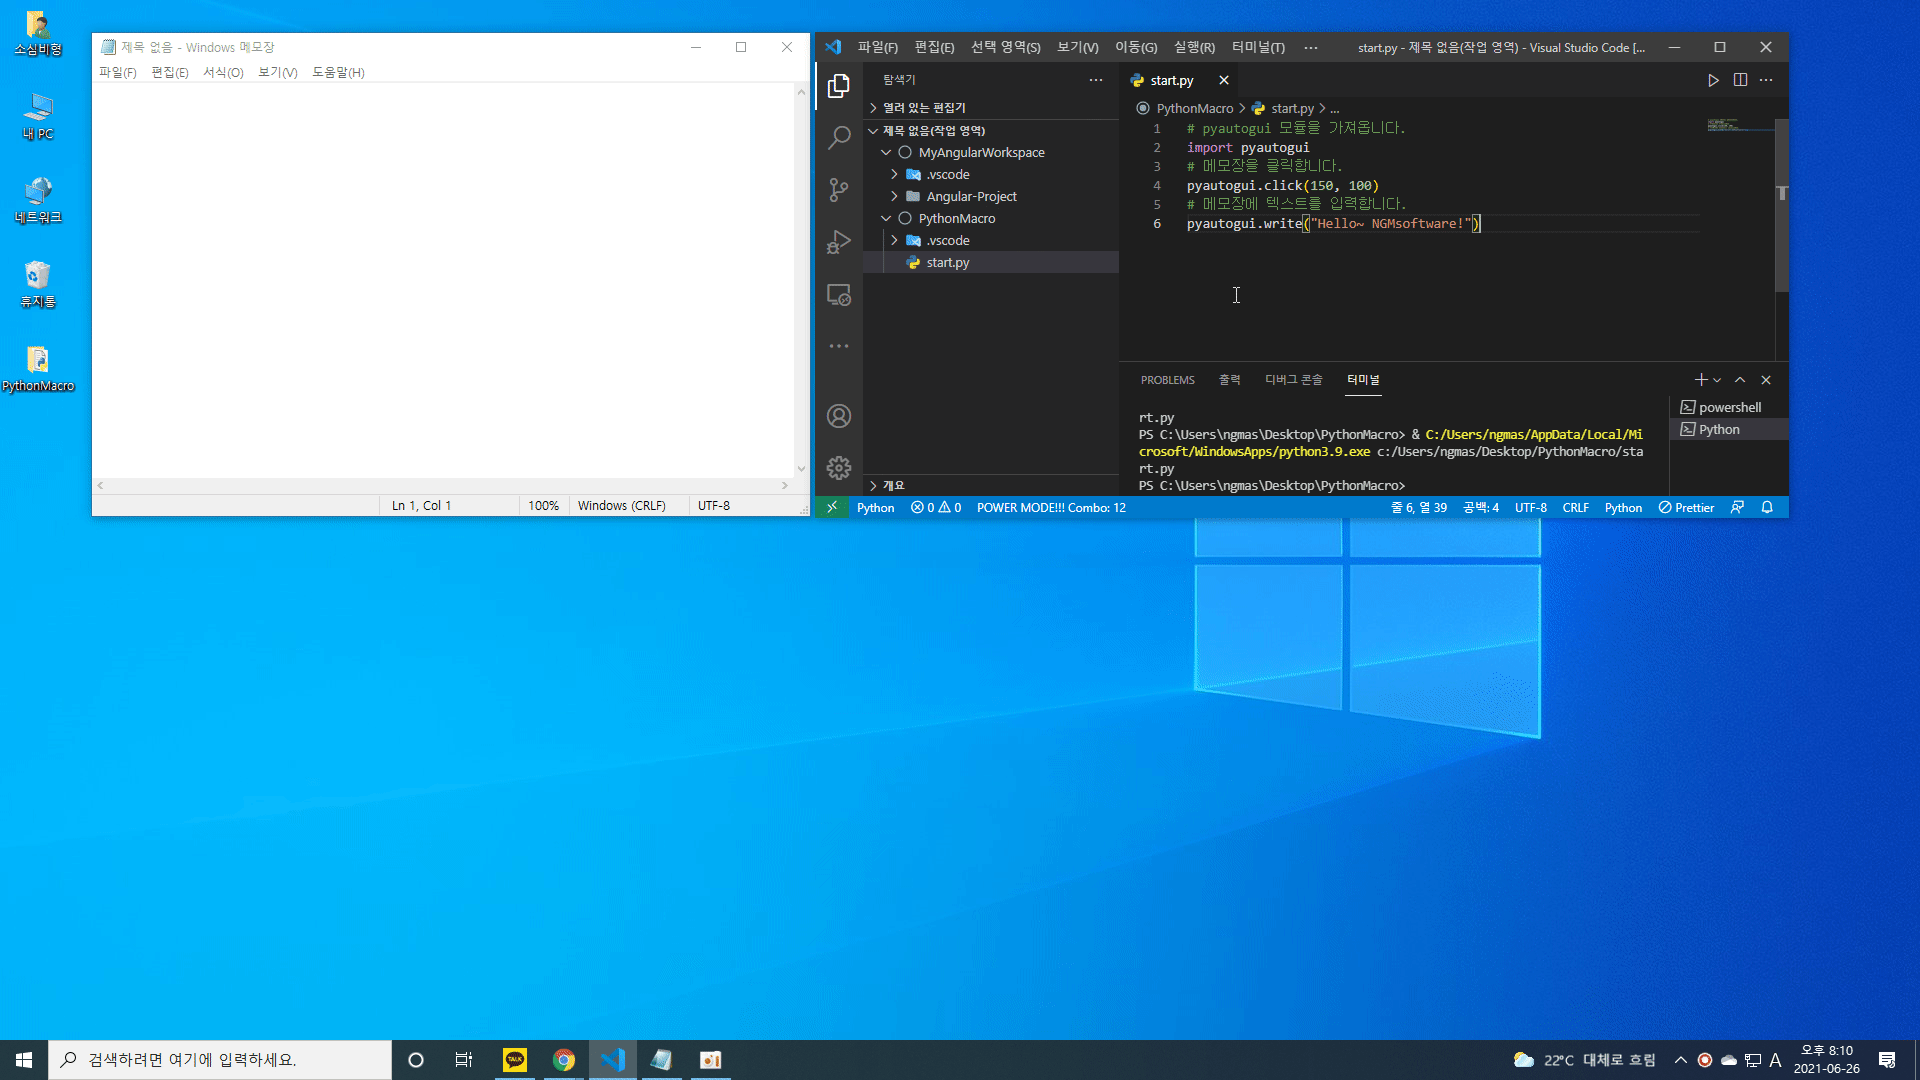Open the new terminal launch profile dropdown
The height and width of the screenshot is (1080, 1920).
1717,380
